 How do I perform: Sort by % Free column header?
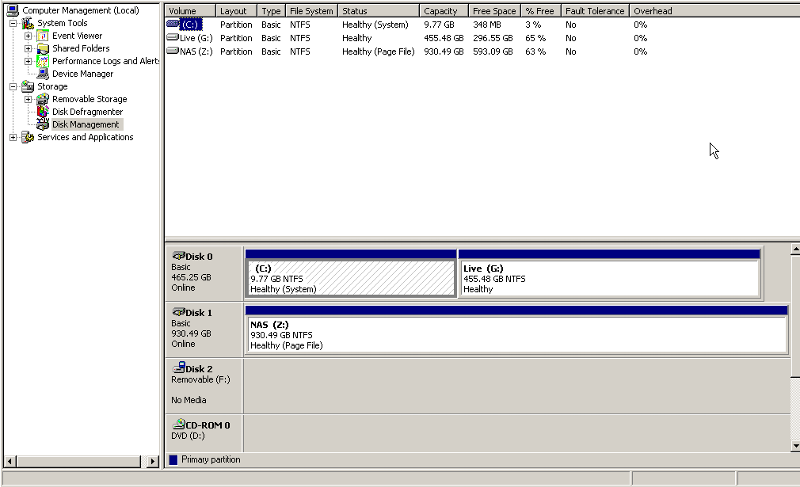(x=541, y=11)
